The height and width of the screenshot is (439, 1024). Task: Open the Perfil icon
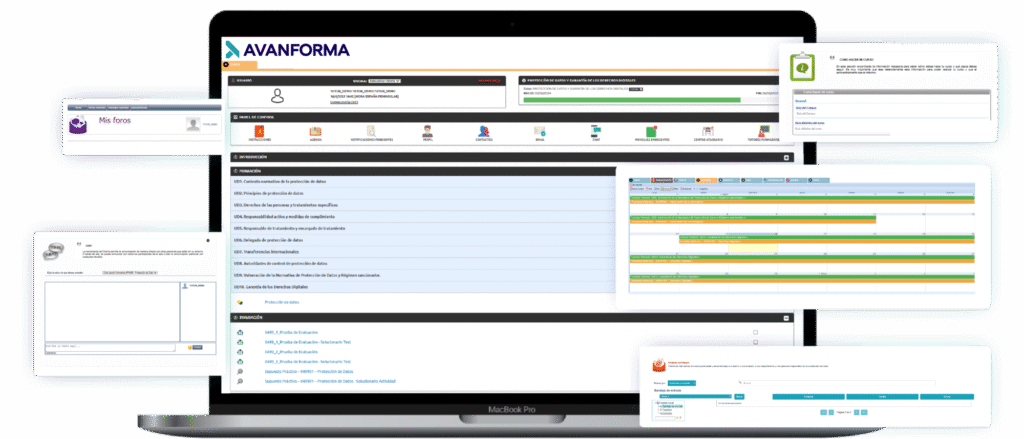click(428, 131)
